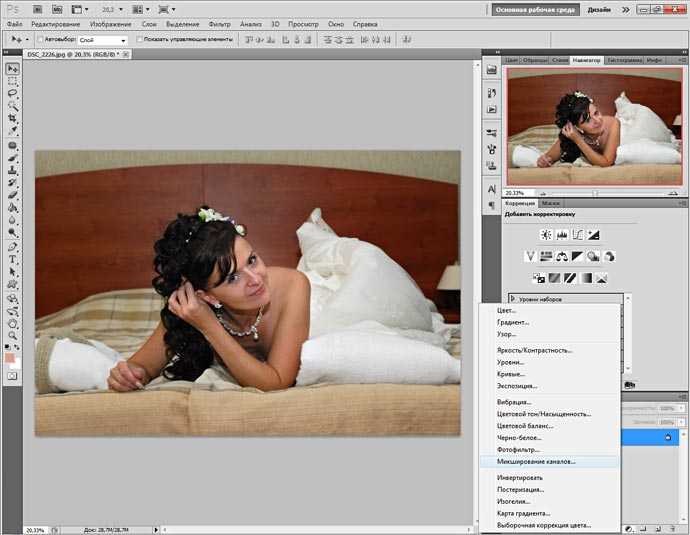
Task: Click the foreground color swatch
Action: 10,358
